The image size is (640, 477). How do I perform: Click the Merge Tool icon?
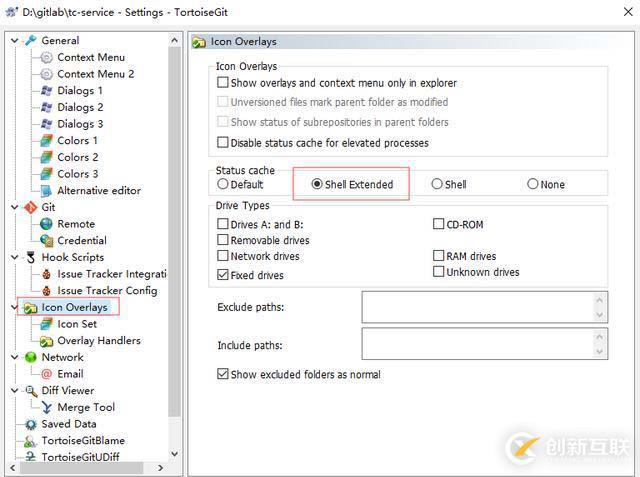[x=47, y=408]
